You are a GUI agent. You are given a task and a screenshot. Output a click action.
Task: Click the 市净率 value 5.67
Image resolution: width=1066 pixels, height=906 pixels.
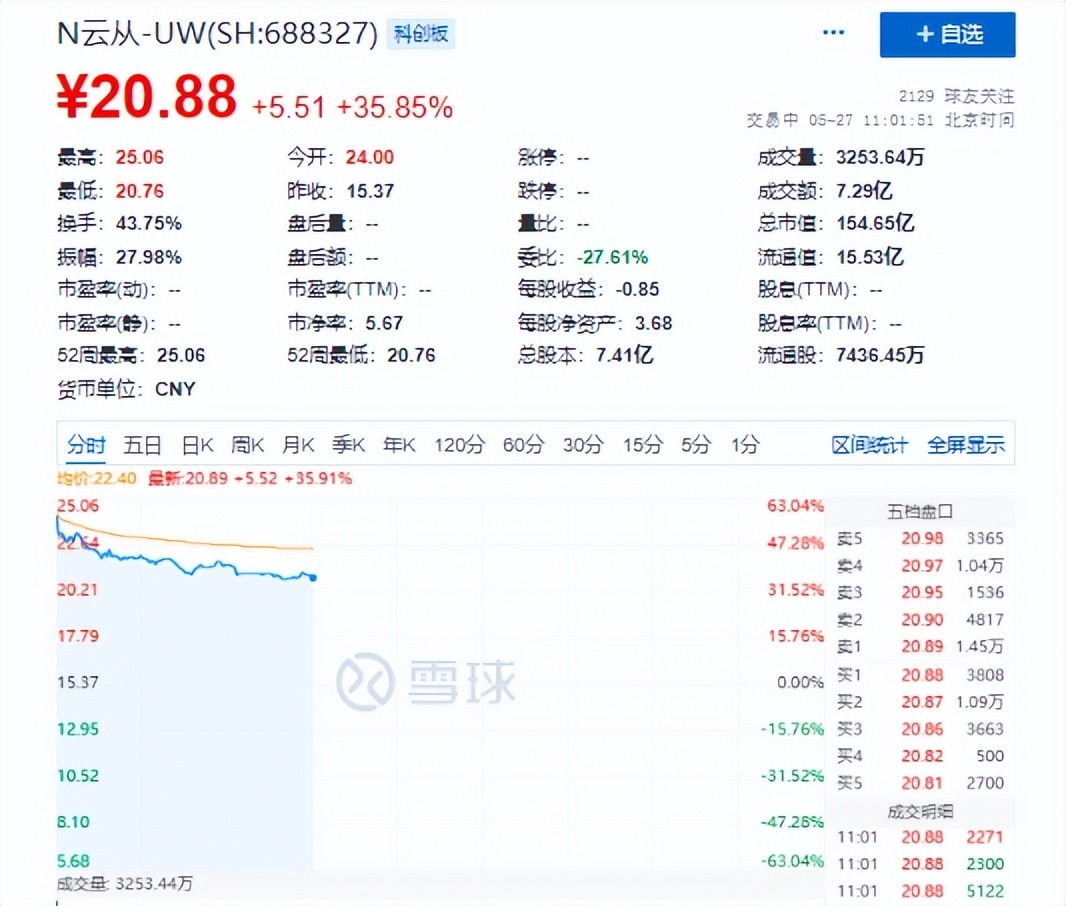coord(384,323)
